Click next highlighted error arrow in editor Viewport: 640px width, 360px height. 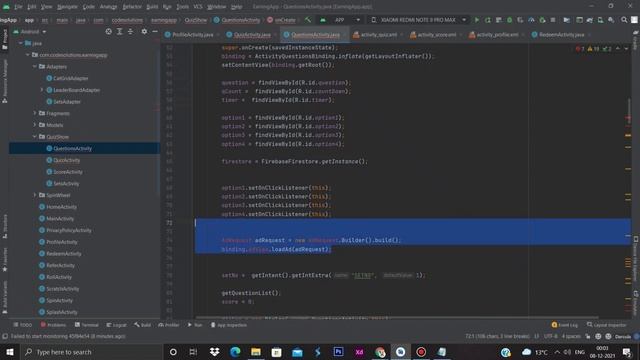pyautogui.click(x=626, y=49)
